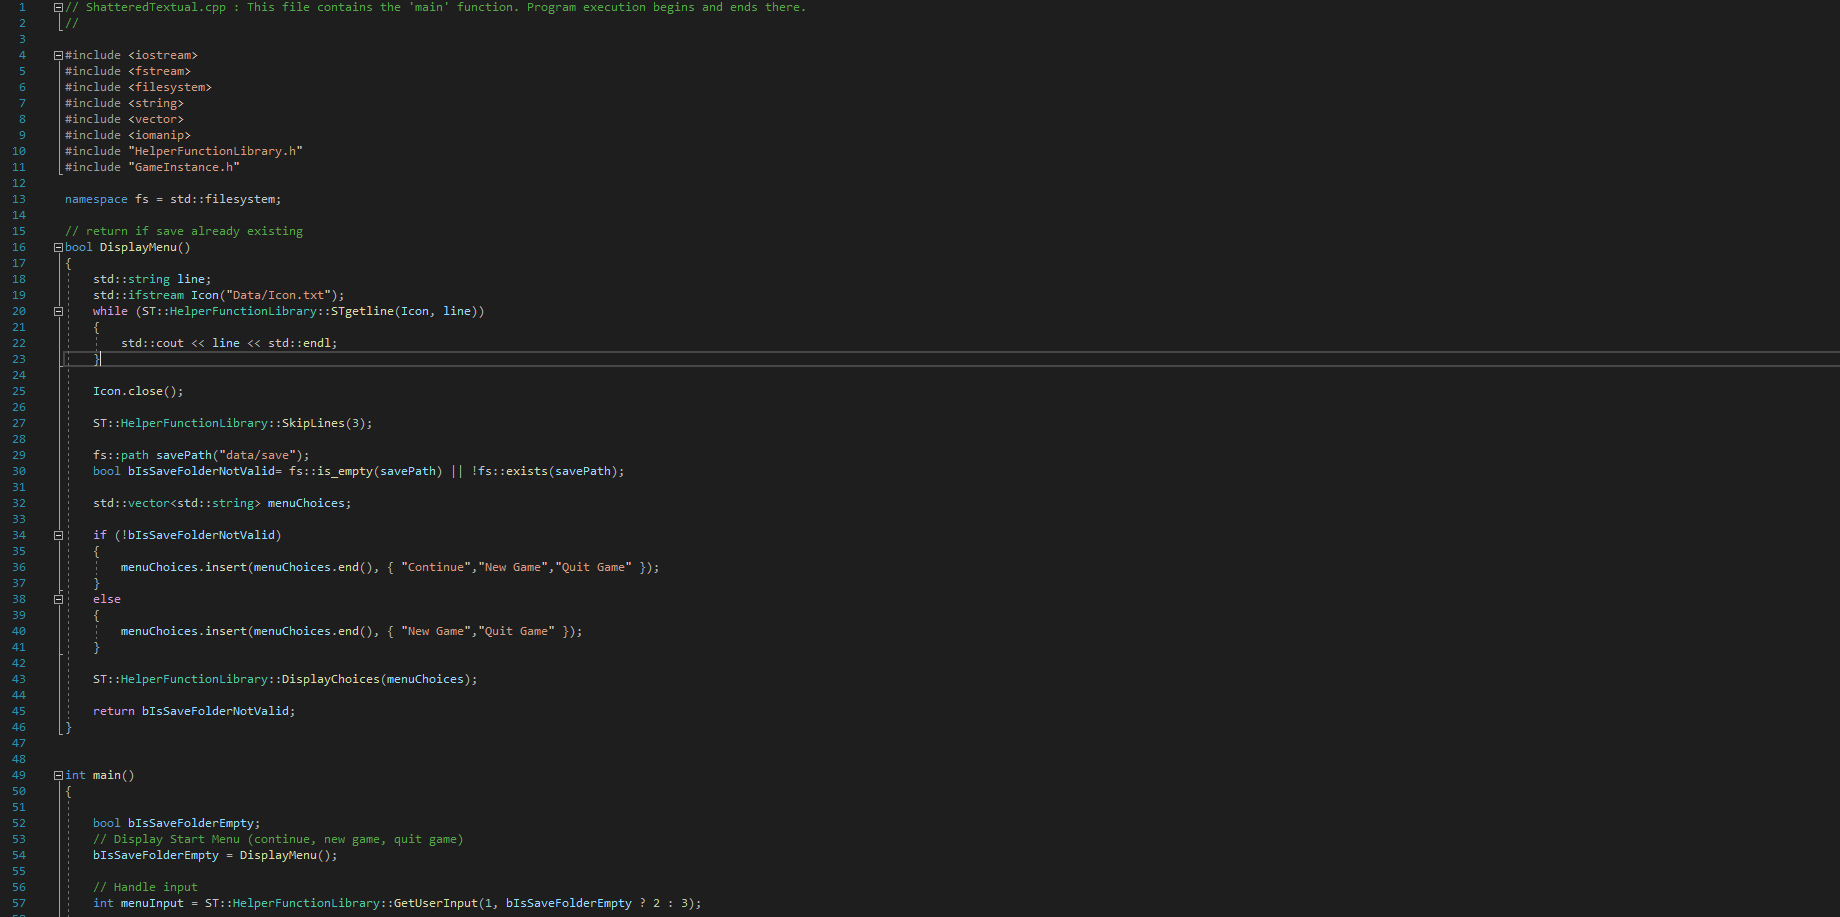Screen dimensions: 1840x917
Task: Collapse the int main() function
Action: (58, 775)
